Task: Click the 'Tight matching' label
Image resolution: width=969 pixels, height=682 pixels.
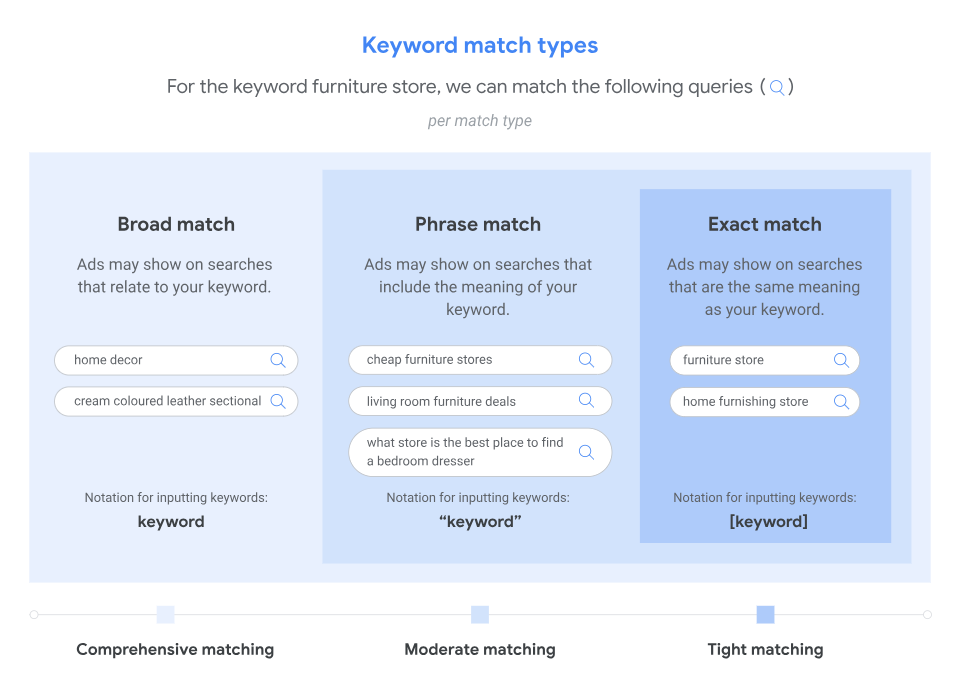Action: click(x=765, y=649)
